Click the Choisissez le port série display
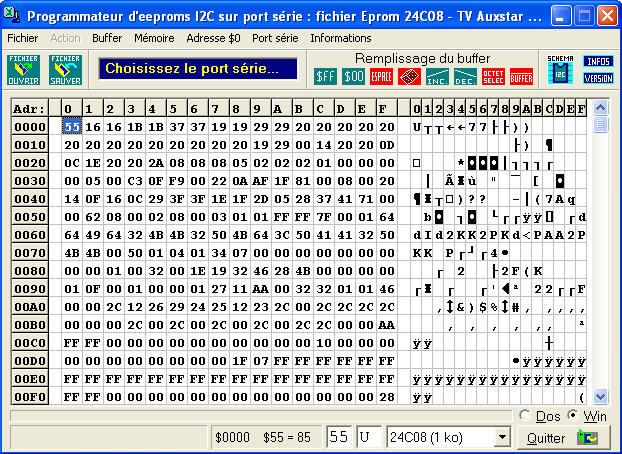Viewport: 622px width, 454px height. click(198, 69)
